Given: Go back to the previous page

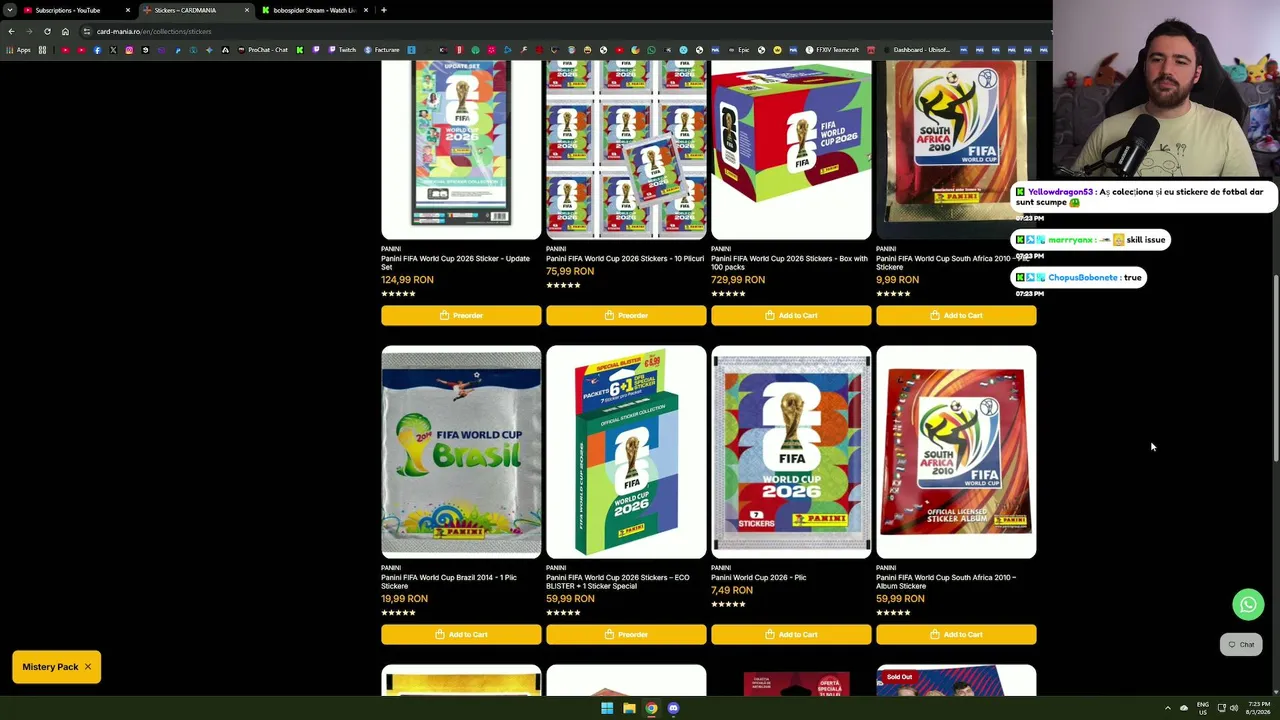Looking at the screenshot, I should pyautogui.click(x=11, y=31).
